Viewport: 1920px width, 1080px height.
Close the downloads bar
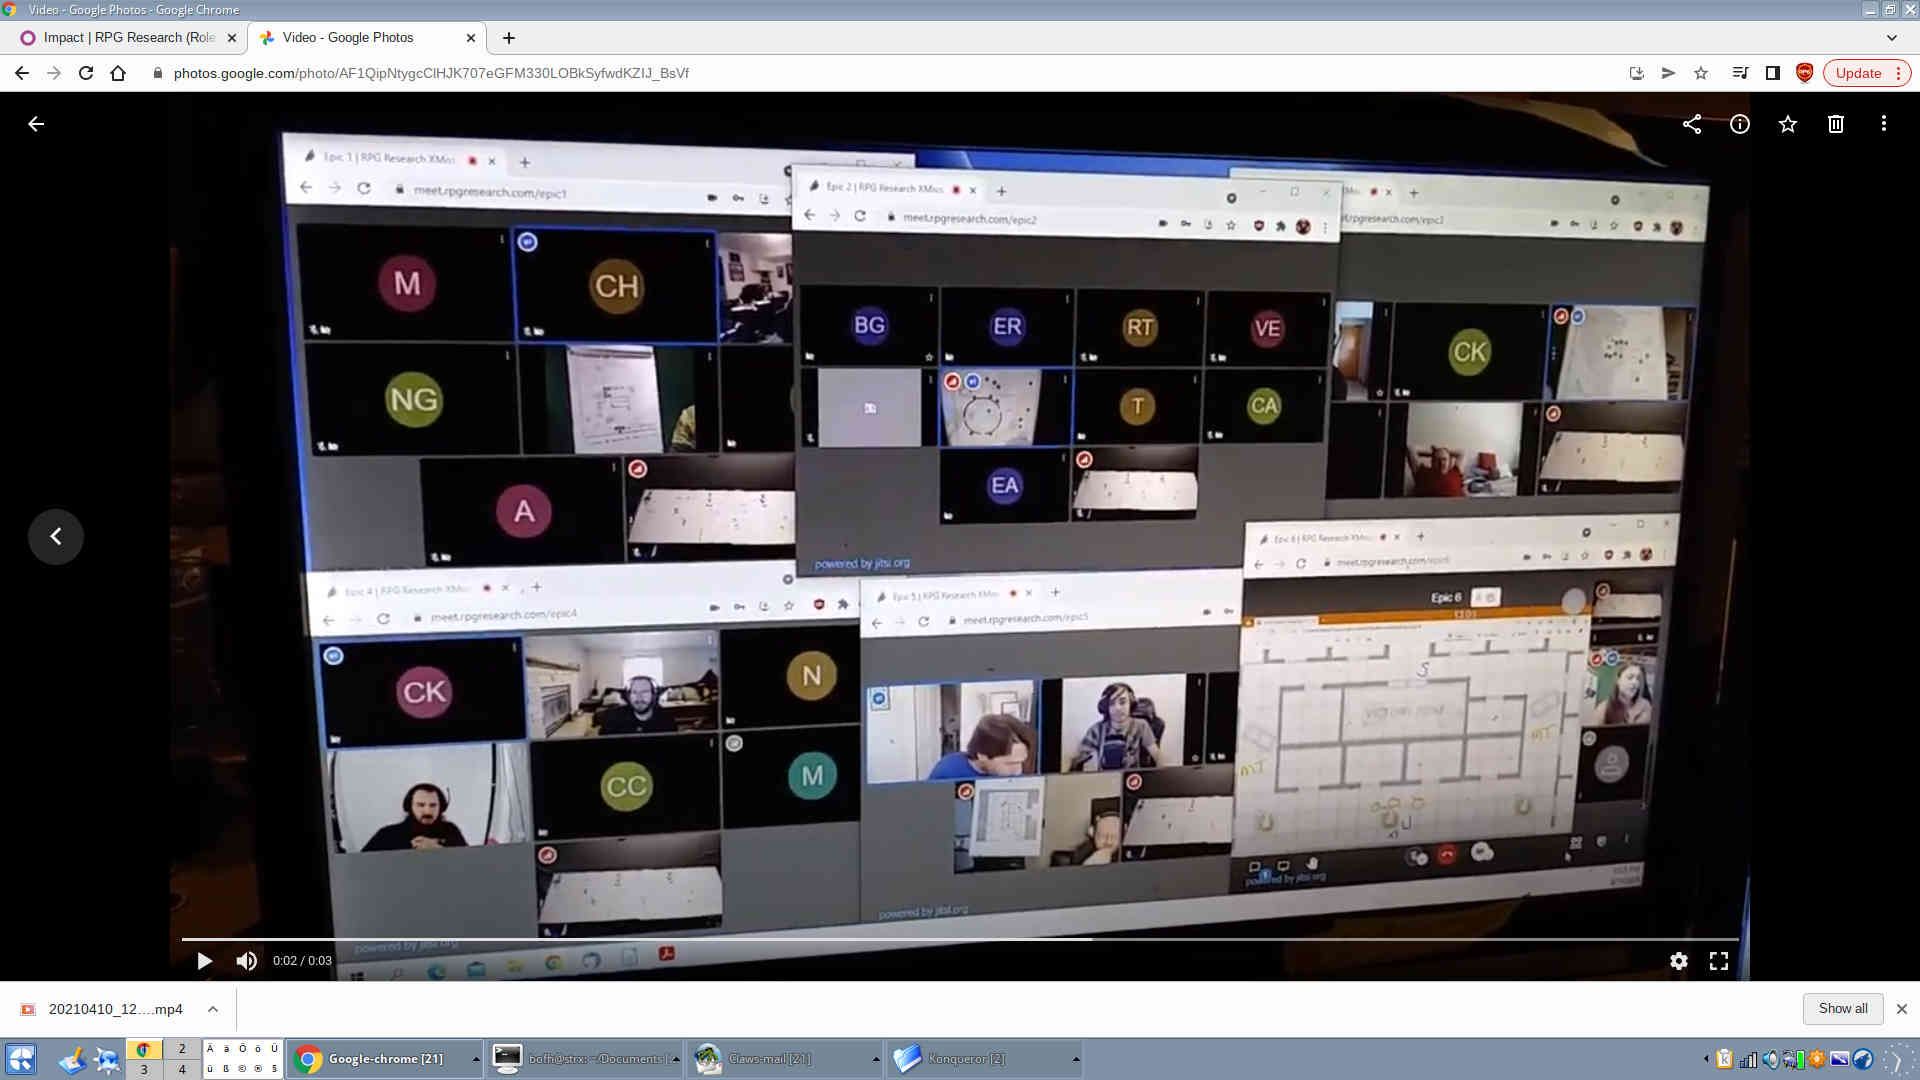coord(1902,1009)
